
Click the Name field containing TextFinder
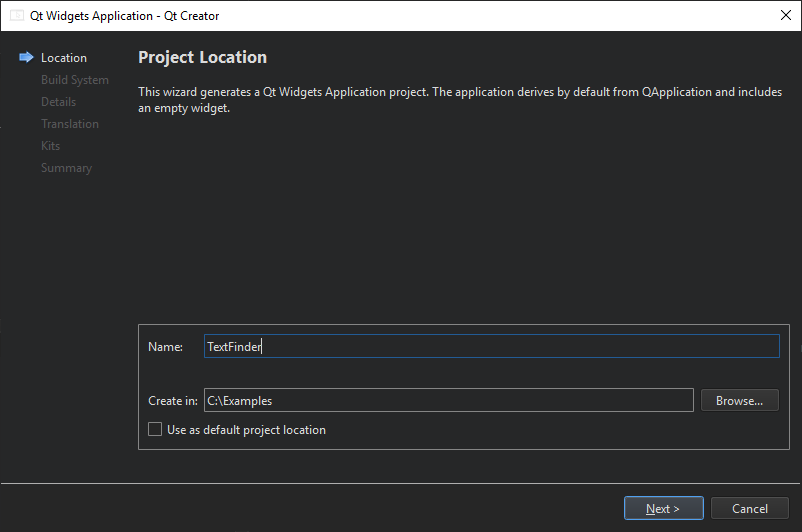tap(490, 346)
